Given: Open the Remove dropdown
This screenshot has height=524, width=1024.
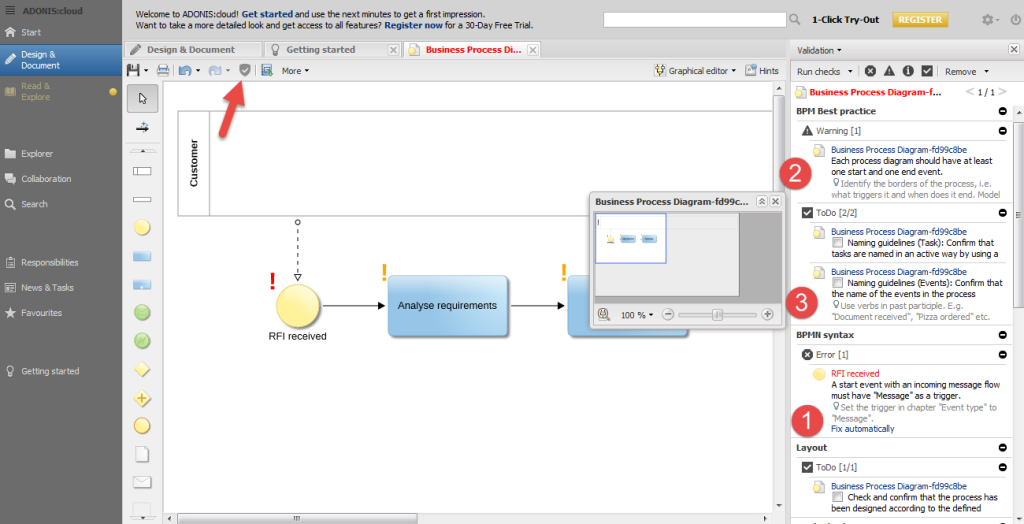Looking at the screenshot, I should click(x=967, y=71).
